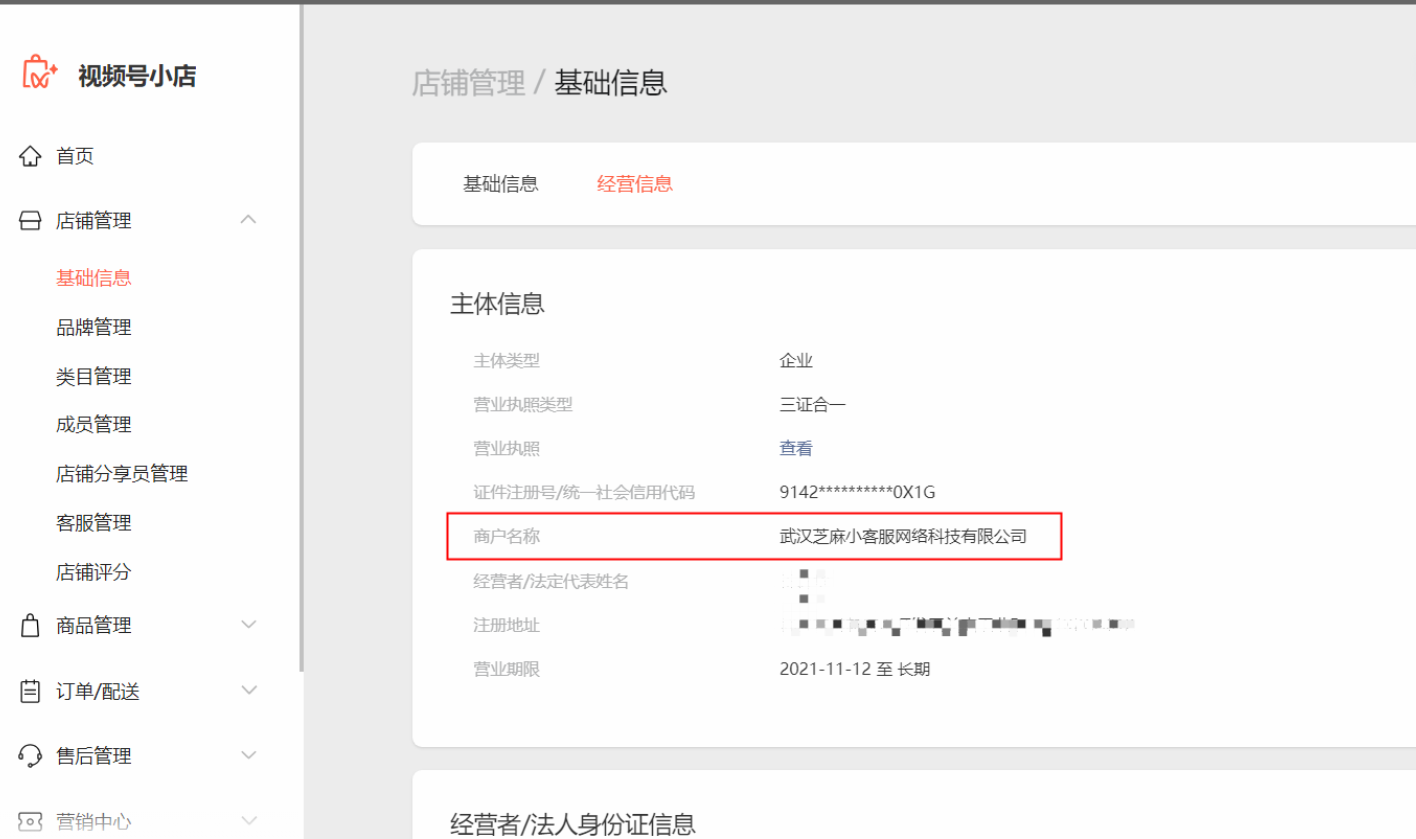Viewport: 1416px width, 839px height.
Task: Select 基础信息 in the sidebar
Action: pos(94,278)
